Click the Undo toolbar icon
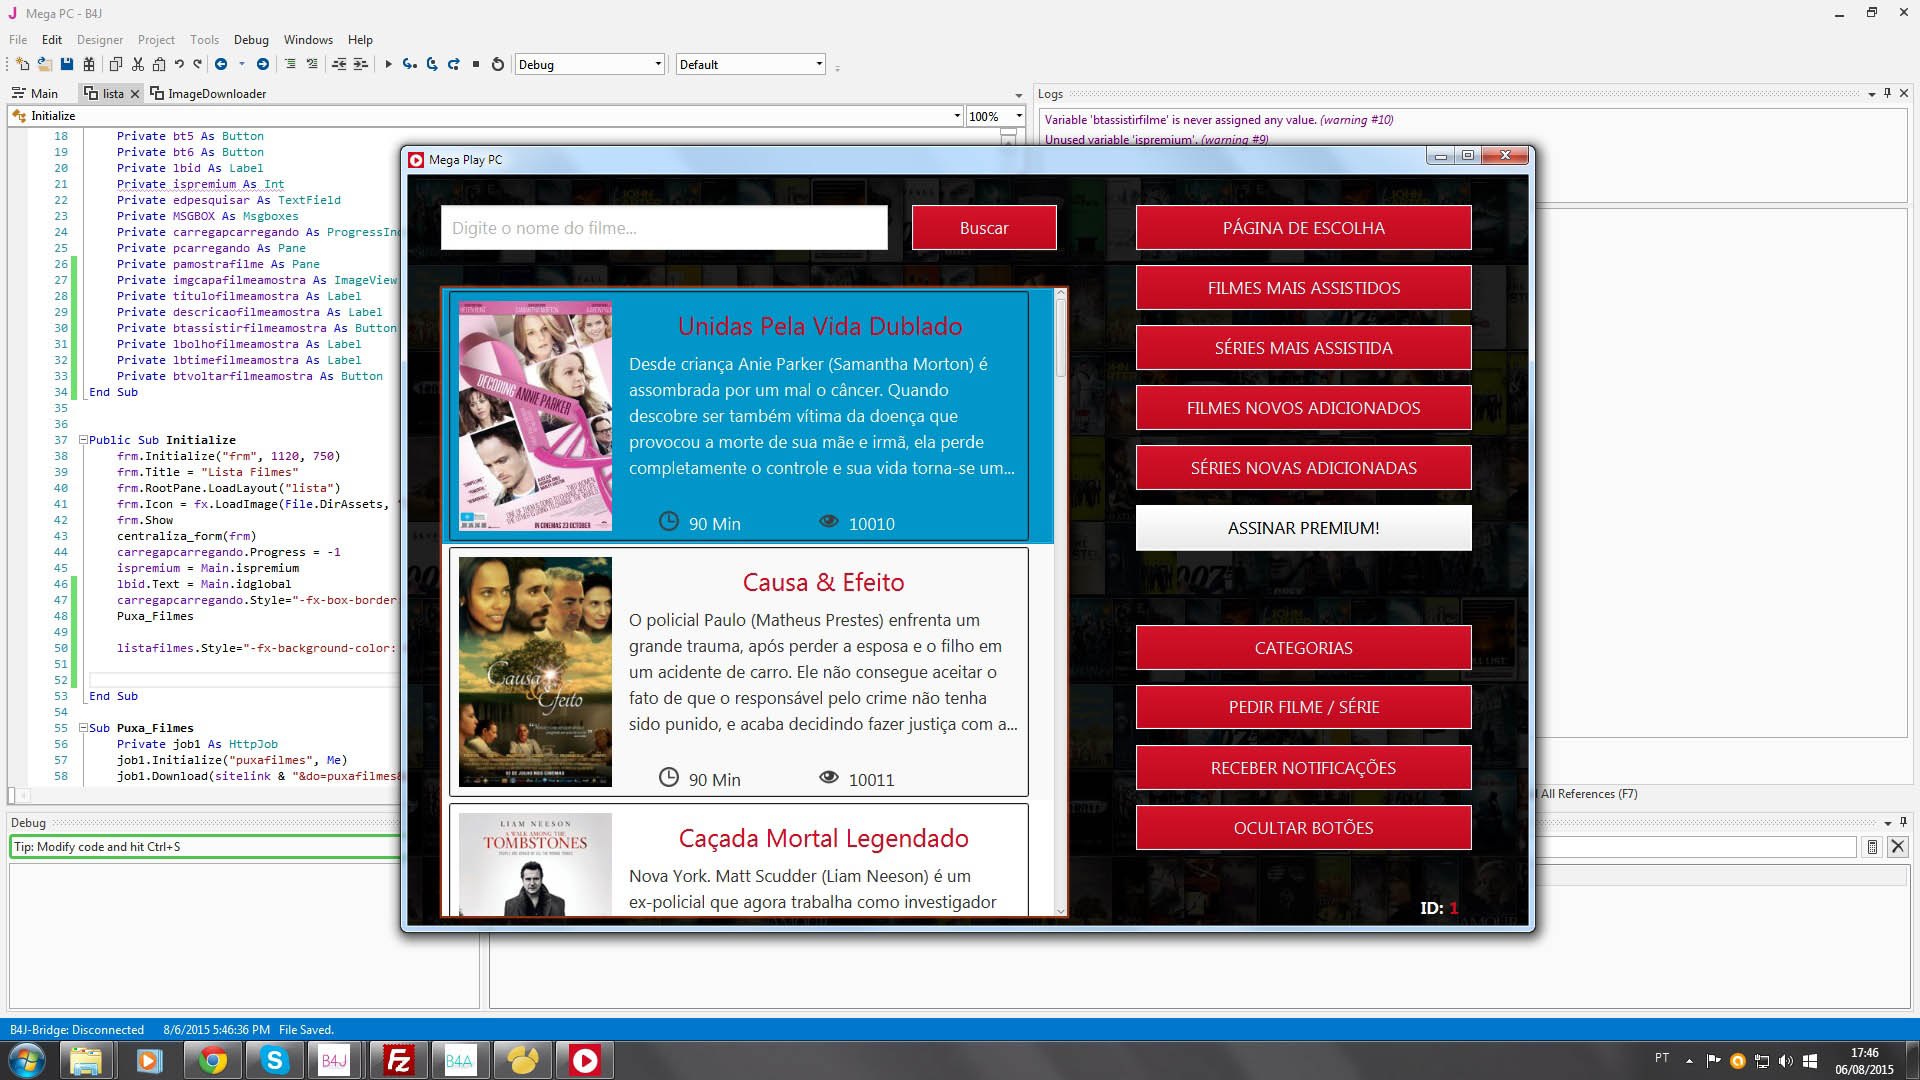Screen dimensions: 1920x1080 click(x=179, y=64)
